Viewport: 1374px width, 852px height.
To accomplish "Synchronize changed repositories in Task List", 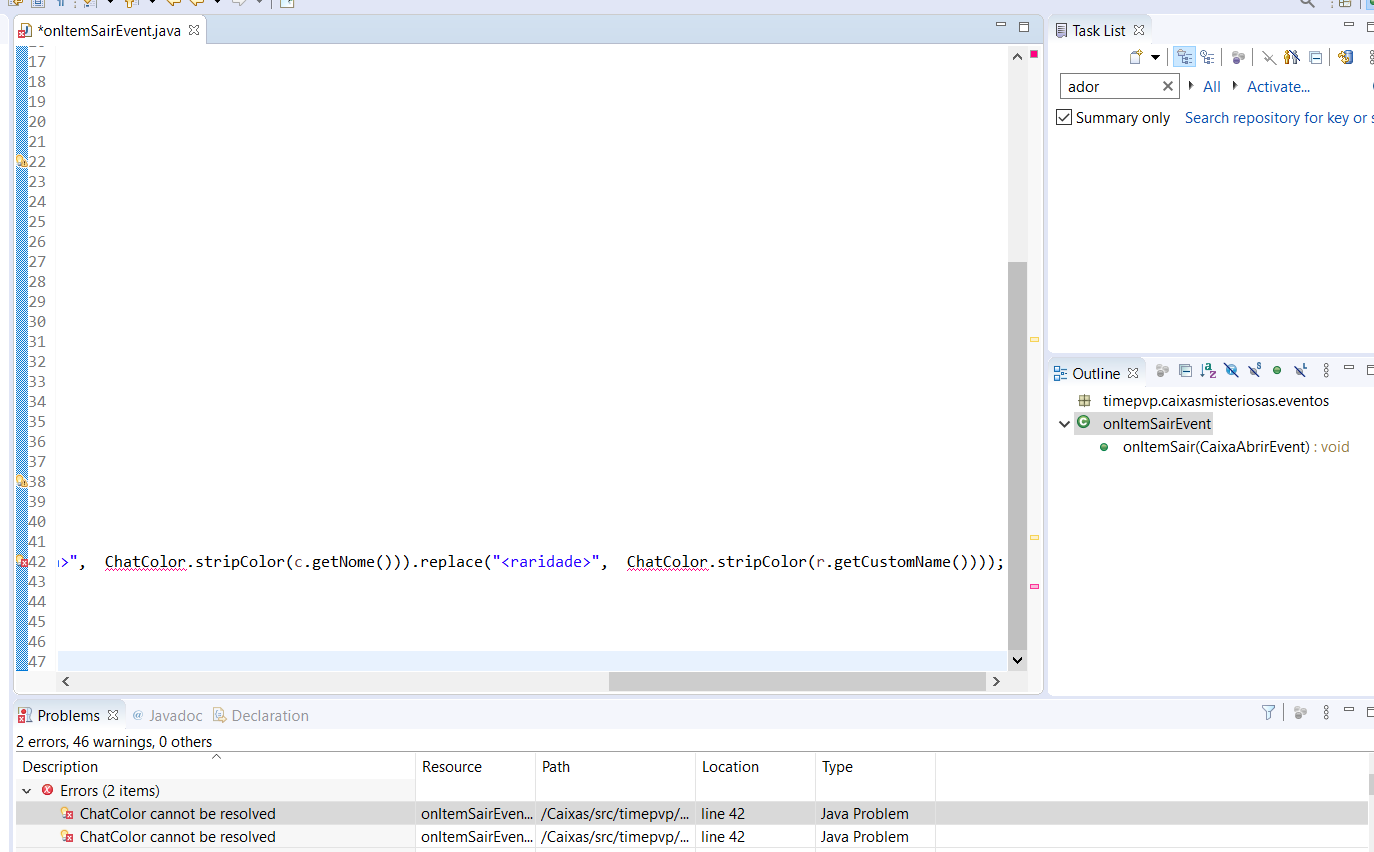I will (x=1345, y=58).
